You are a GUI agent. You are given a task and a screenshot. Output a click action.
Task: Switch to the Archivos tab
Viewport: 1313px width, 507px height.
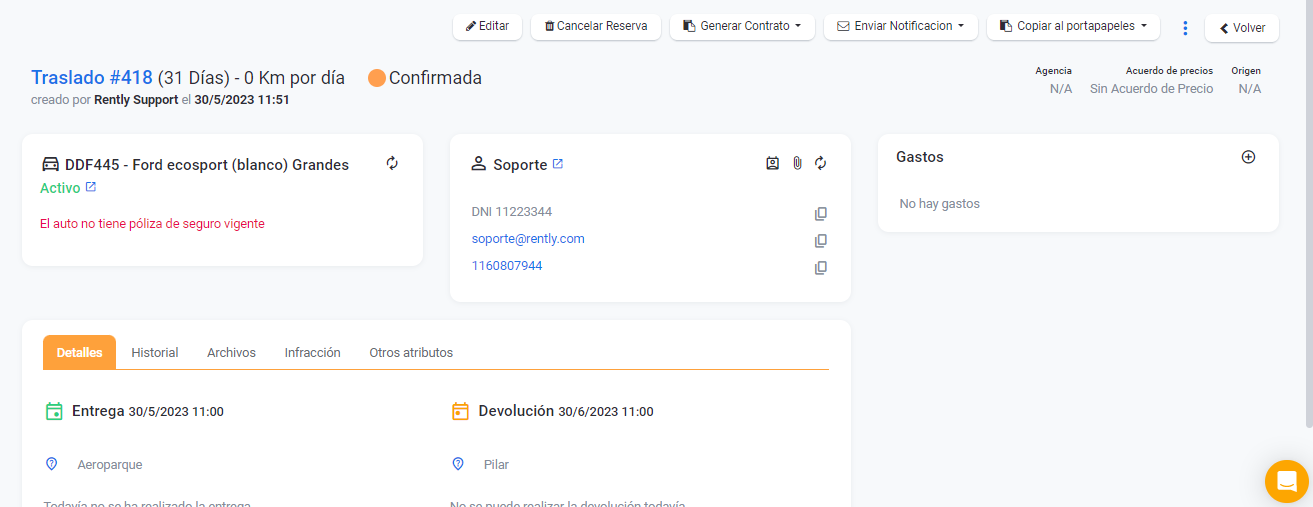[231, 353]
